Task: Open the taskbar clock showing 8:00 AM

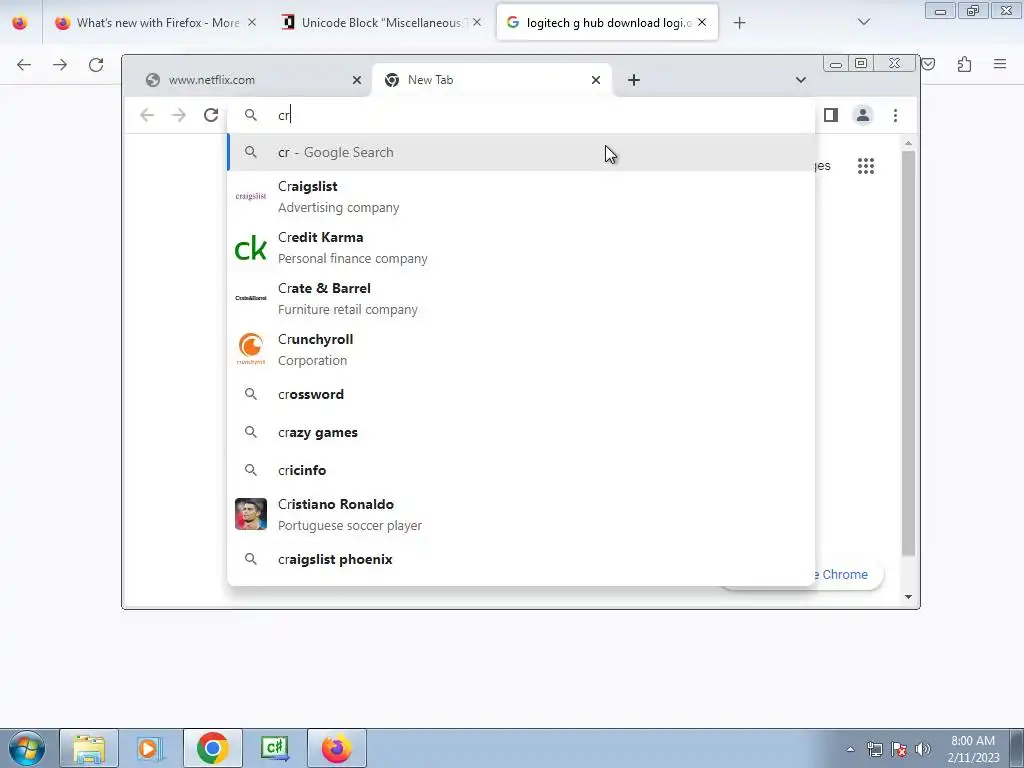Action: pos(973,749)
